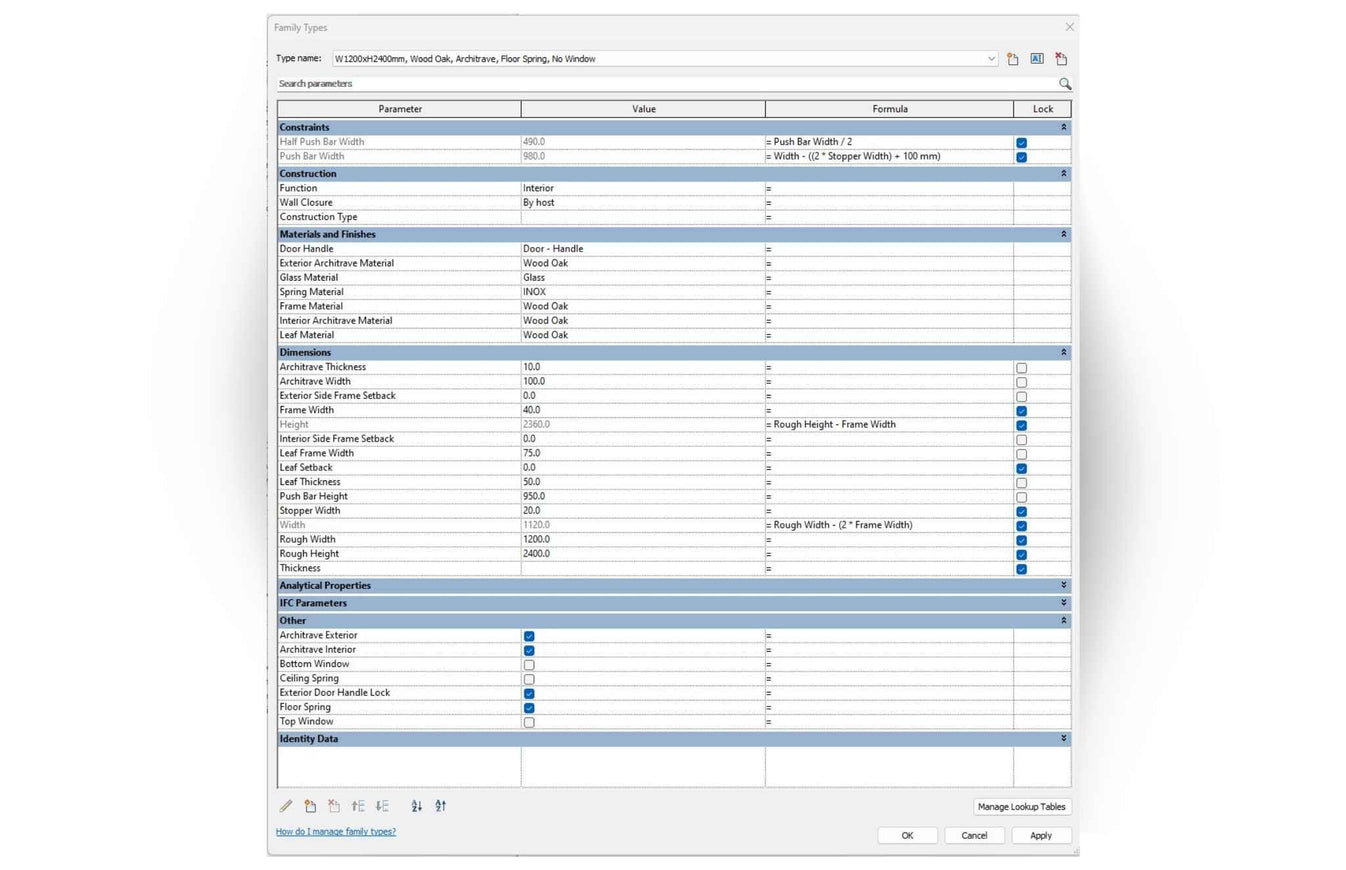The image size is (1346, 870).
Task: Enable the Bottom Window checkbox
Action: pos(529,664)
